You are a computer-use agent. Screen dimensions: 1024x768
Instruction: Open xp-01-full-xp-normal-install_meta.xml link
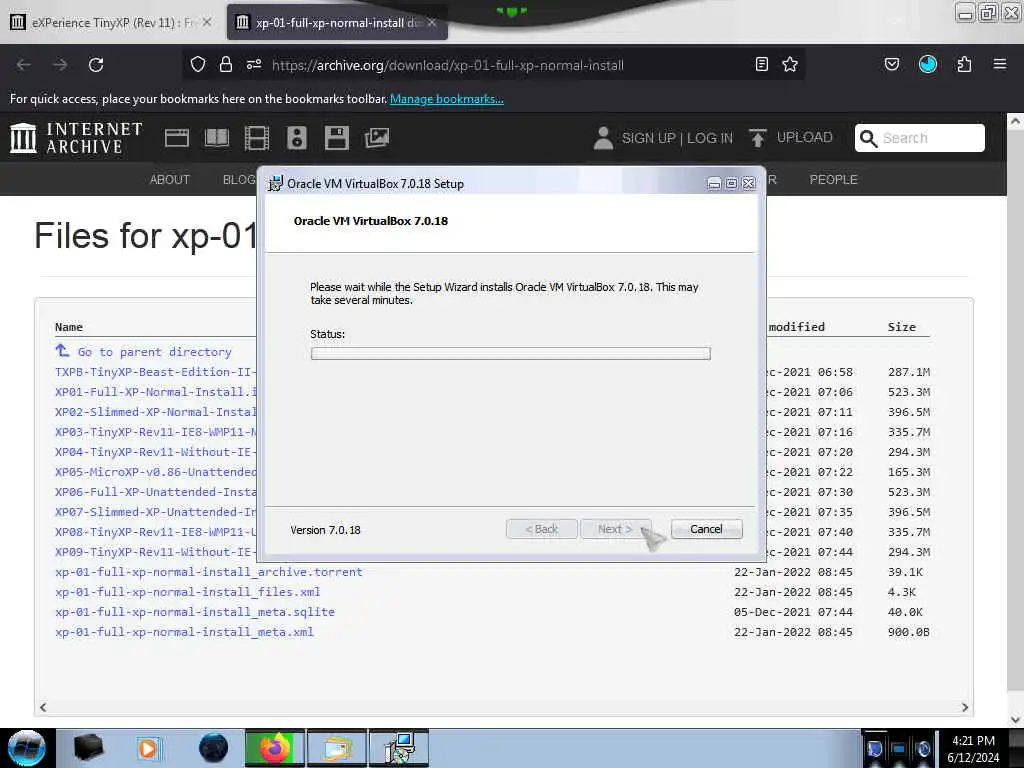(184, 632)
